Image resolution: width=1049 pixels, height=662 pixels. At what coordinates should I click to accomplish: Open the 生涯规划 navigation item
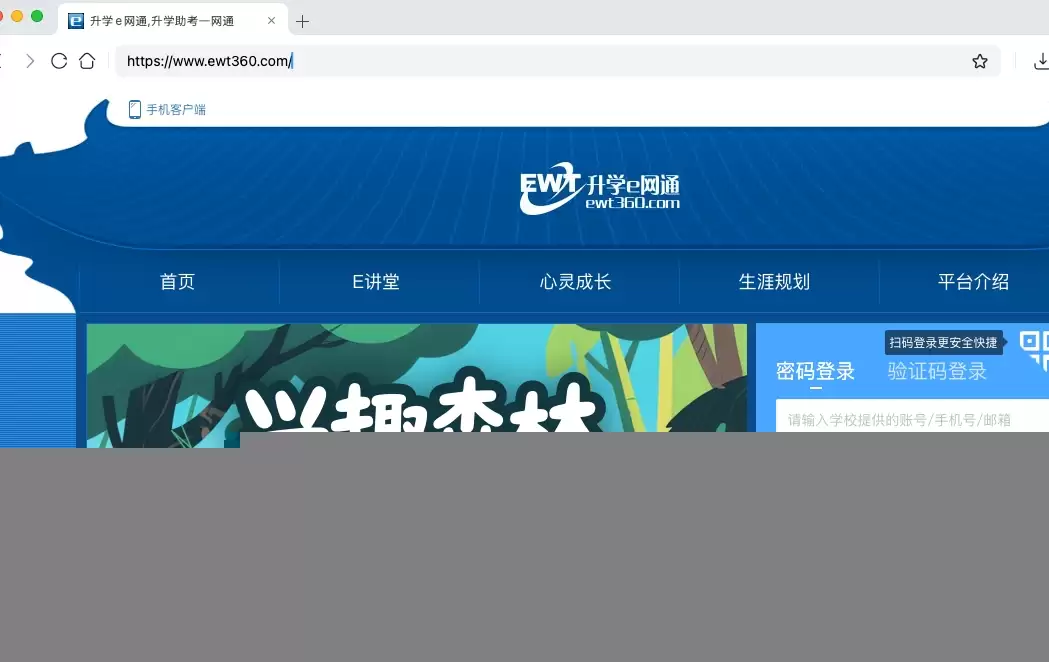pyautogui.click(x=774, y=282)
